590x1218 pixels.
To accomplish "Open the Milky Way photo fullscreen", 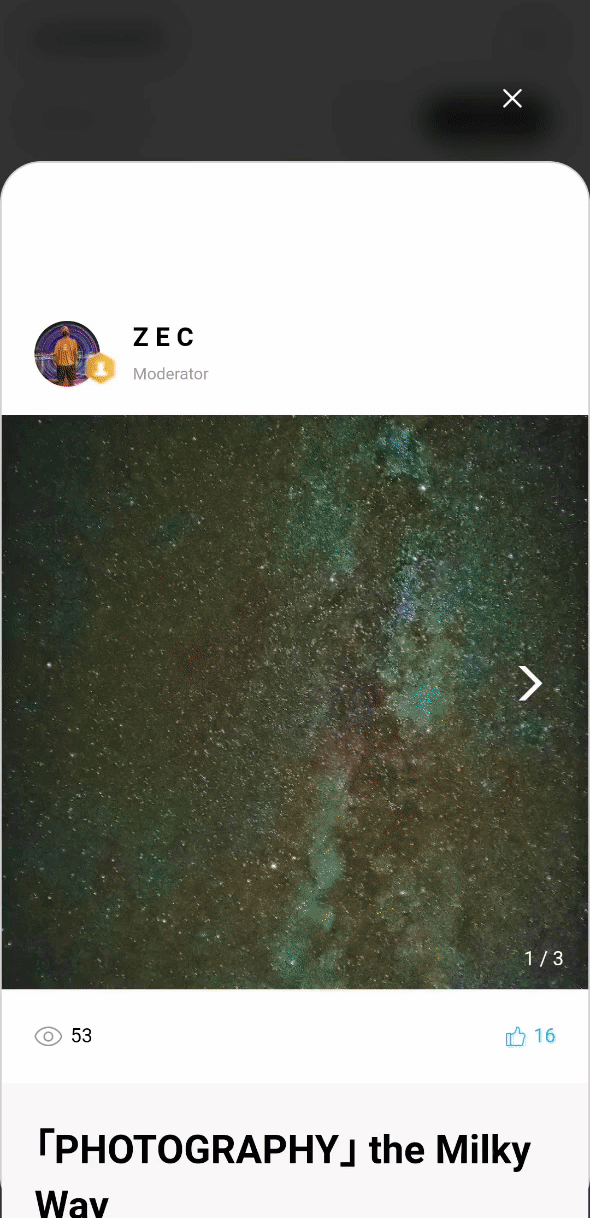I will [295, 702].
